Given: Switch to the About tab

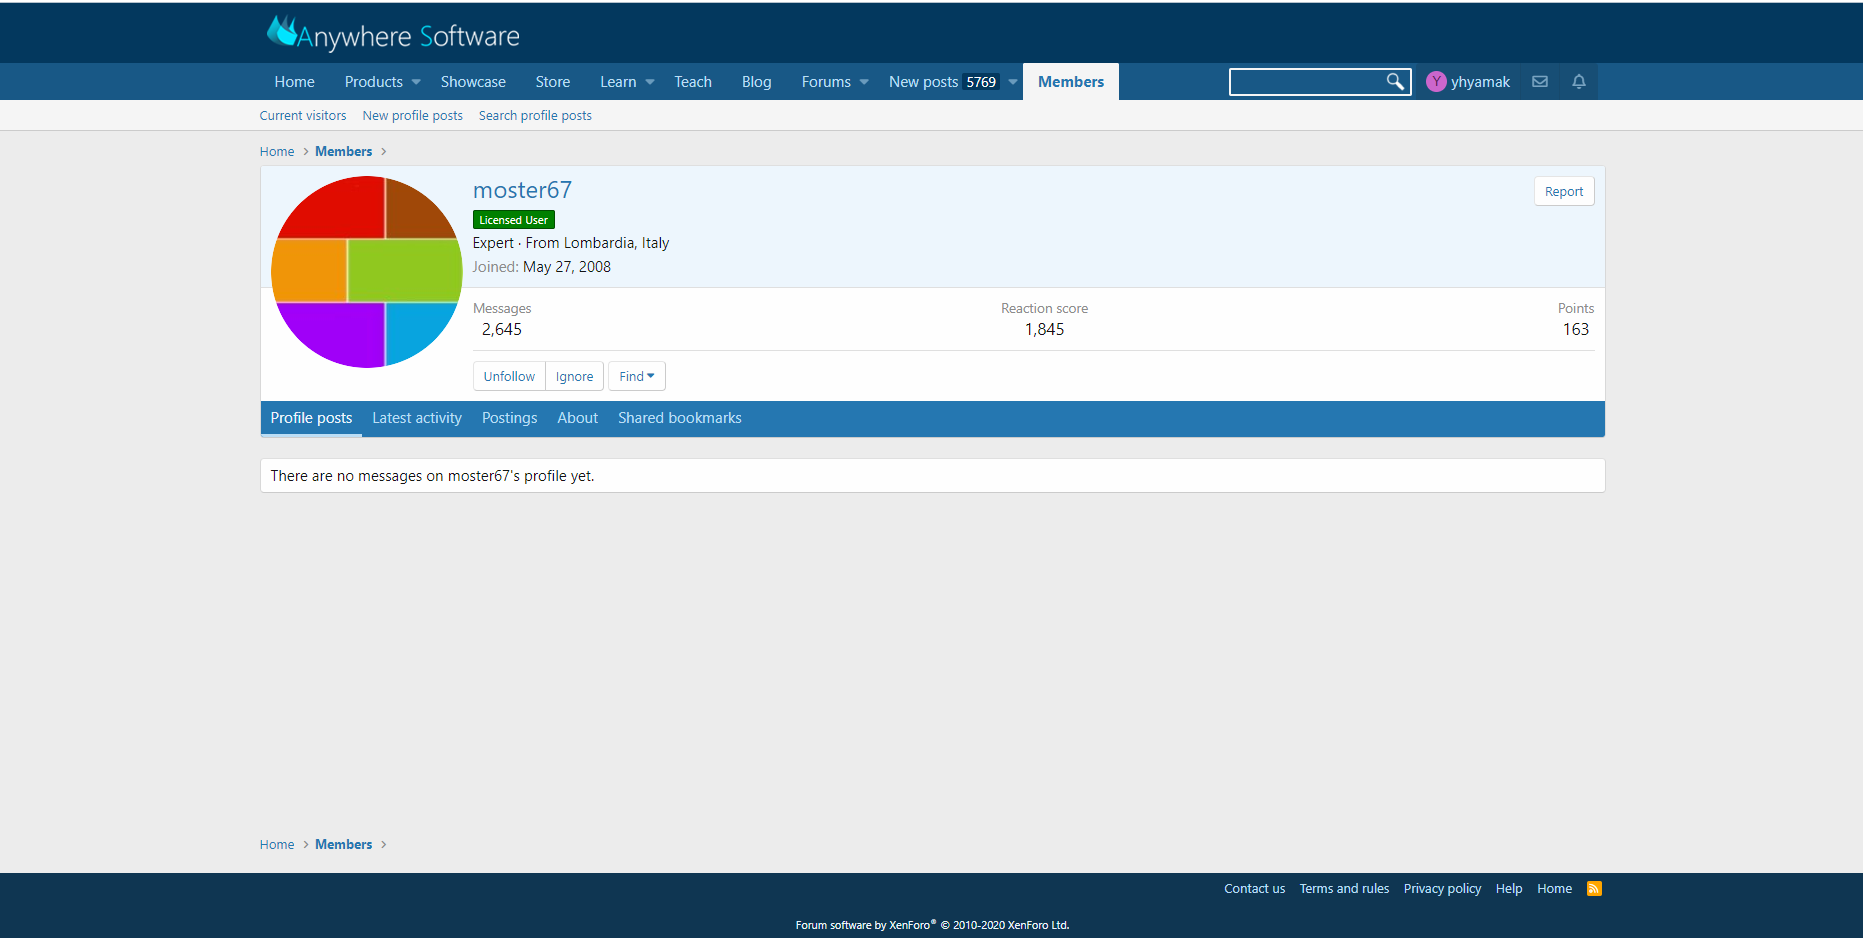Looking at the screenshot, I should [x=577, y=418].
